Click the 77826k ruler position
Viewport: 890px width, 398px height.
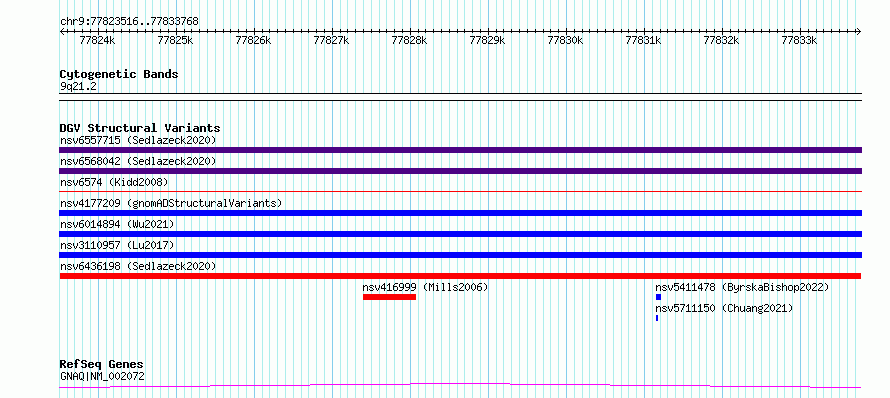click(x=254, y=41)
